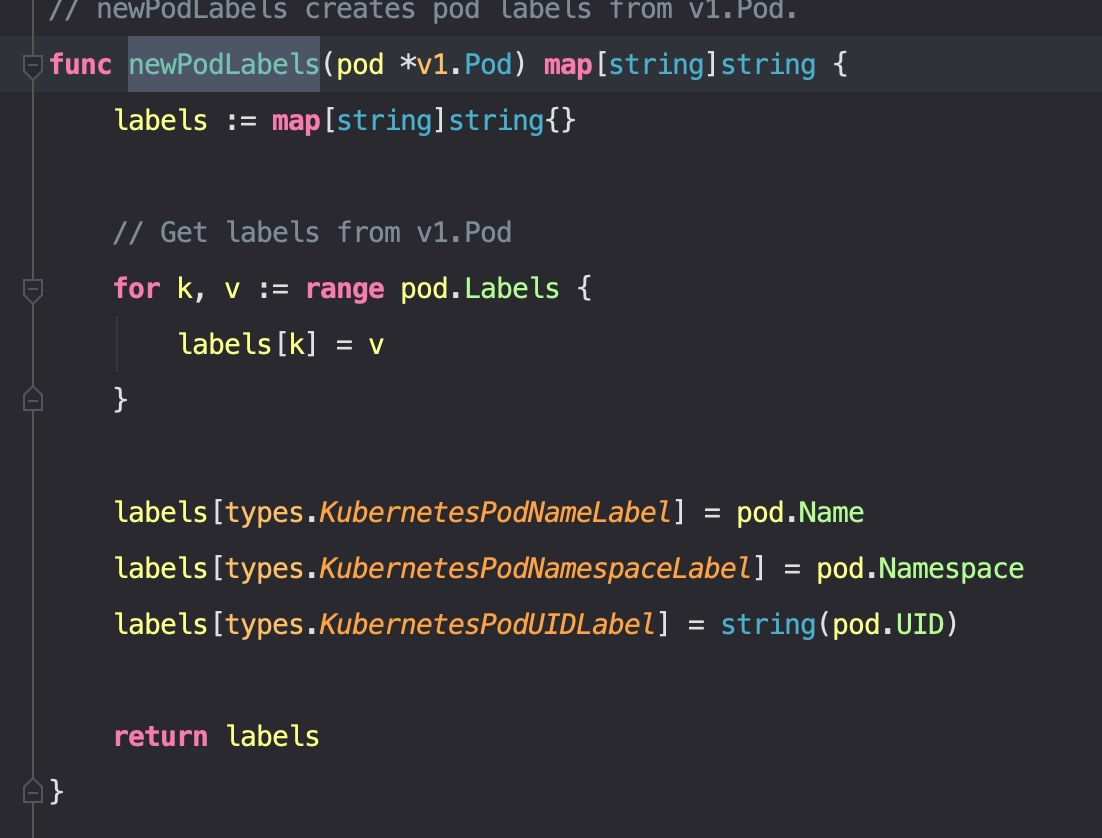Collapse the for-range loop fold marker
The width and height of the screenshot is (1102, 838).
coord(32,290)
